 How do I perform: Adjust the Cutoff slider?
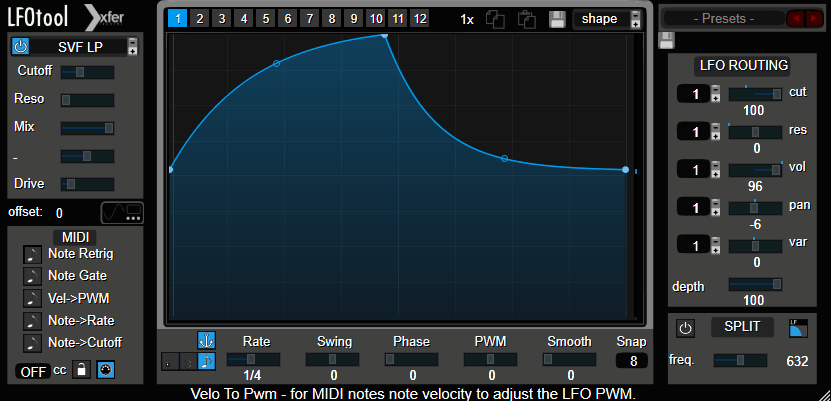pos(87,72)
